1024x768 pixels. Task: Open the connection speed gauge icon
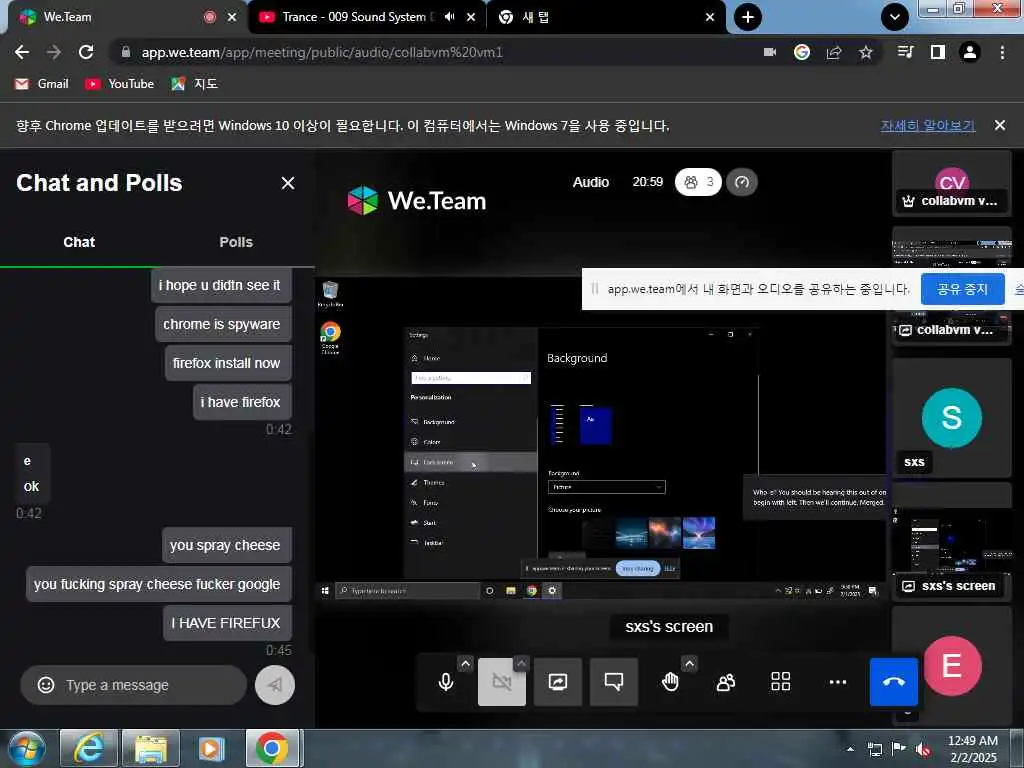(x=742, y=182)
